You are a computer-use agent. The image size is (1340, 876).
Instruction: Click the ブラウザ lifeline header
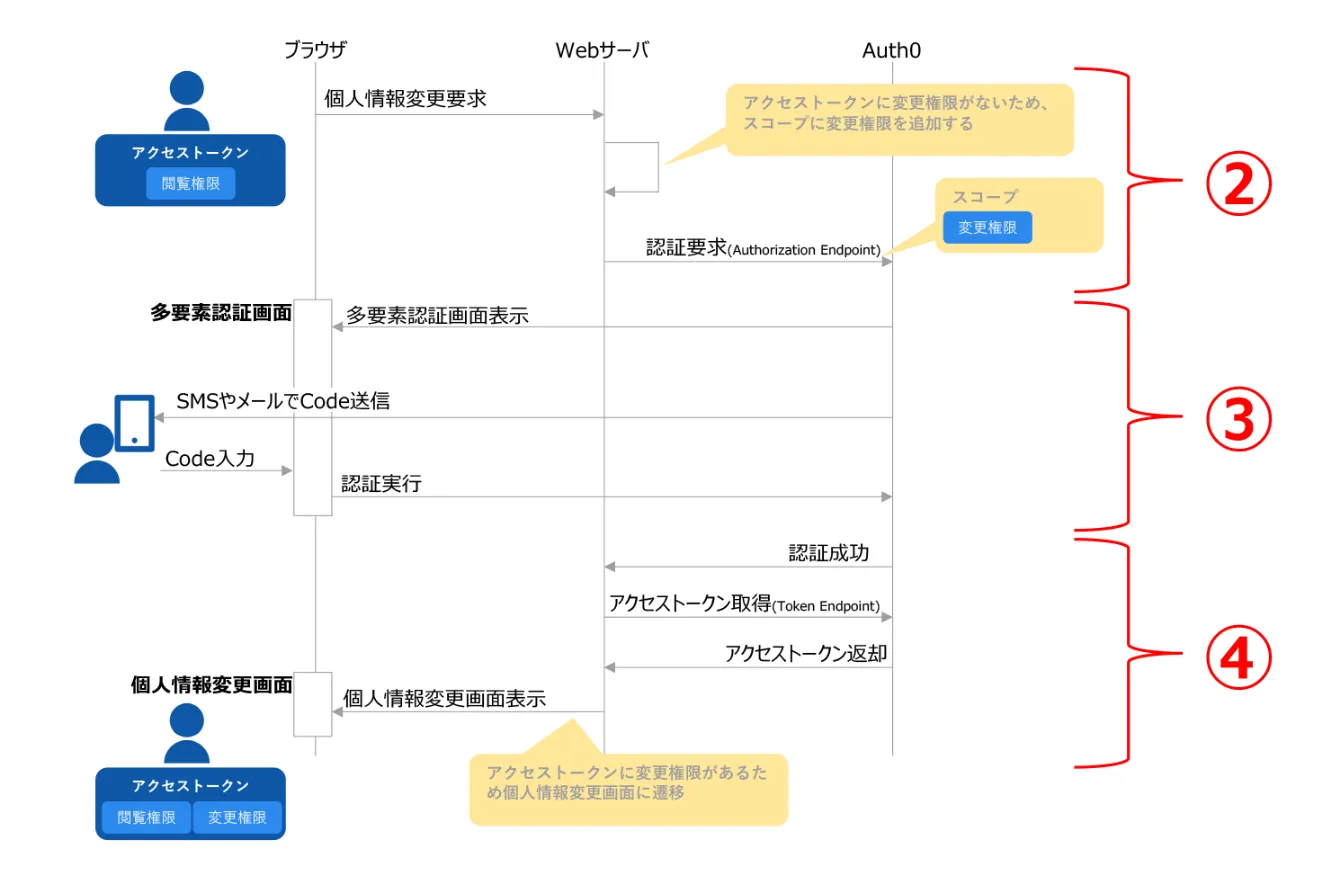(315, 49)
